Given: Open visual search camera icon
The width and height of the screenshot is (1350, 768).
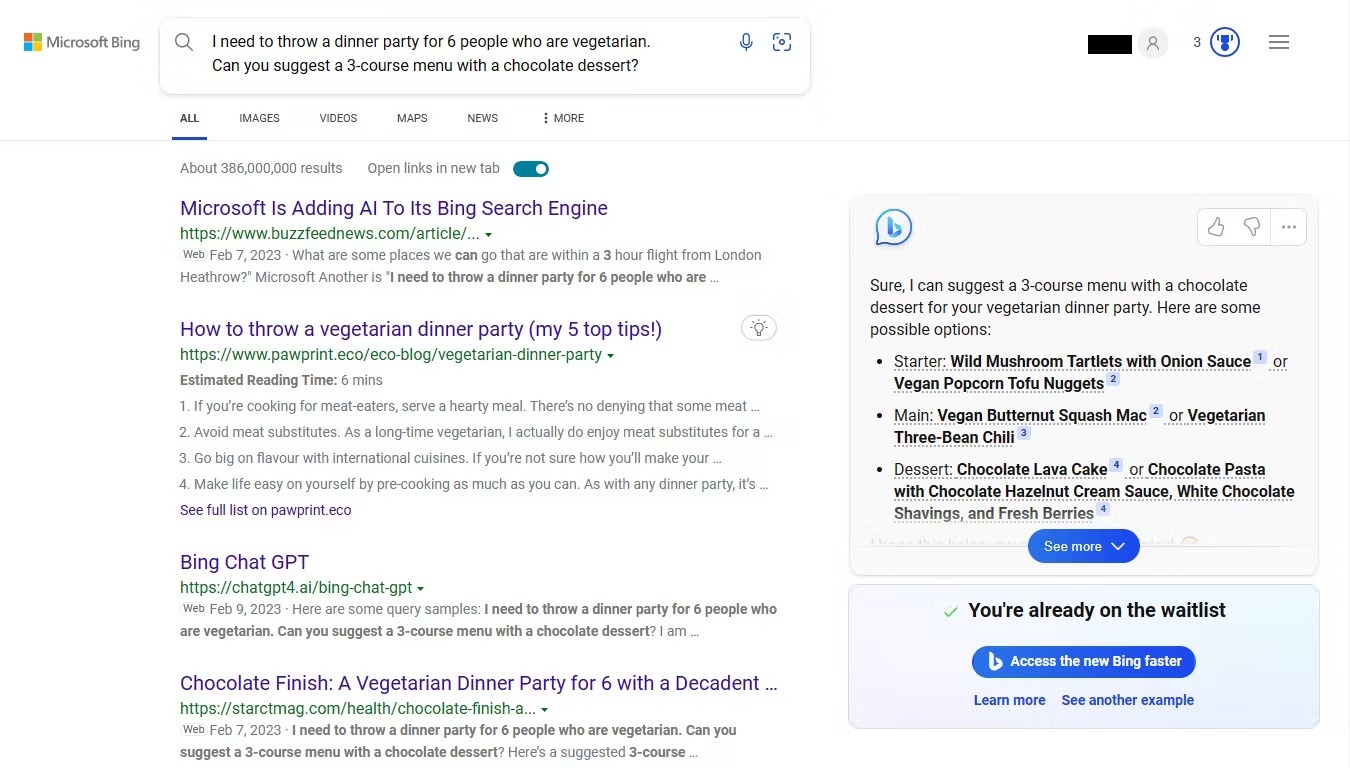Looking at the screenshot, I should (x=782, y=42).
